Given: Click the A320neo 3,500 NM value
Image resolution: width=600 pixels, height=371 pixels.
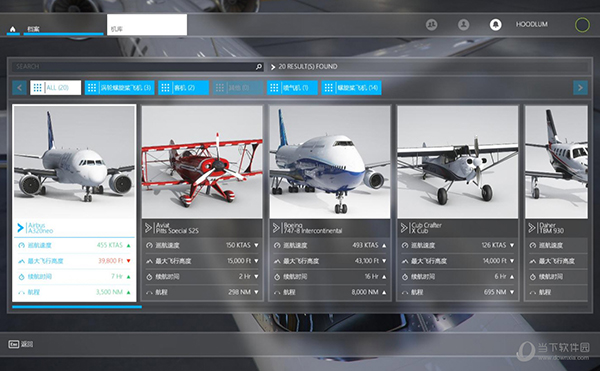Looking at the screenshot, I should coord(109,292).
